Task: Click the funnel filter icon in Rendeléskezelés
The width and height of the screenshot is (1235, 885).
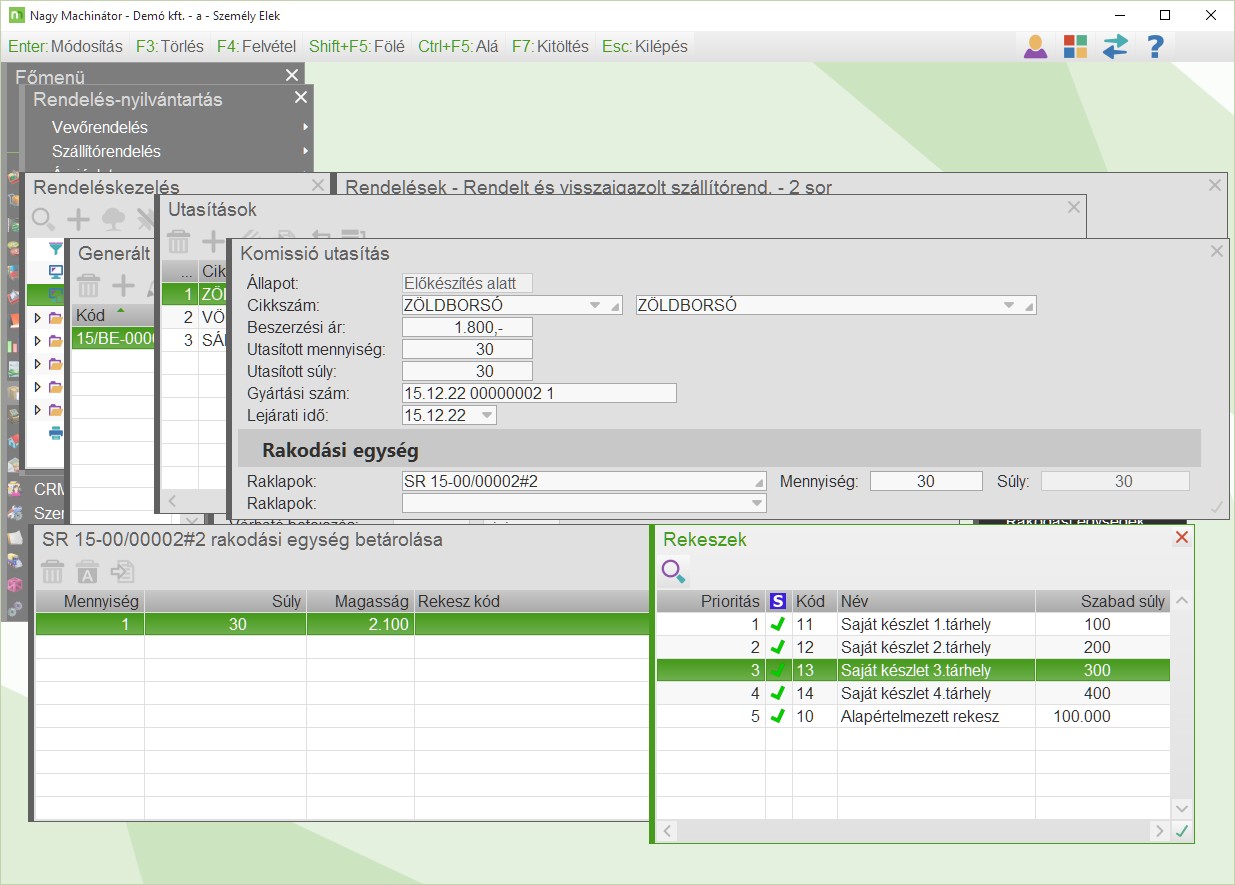Action: click(56, 249)
